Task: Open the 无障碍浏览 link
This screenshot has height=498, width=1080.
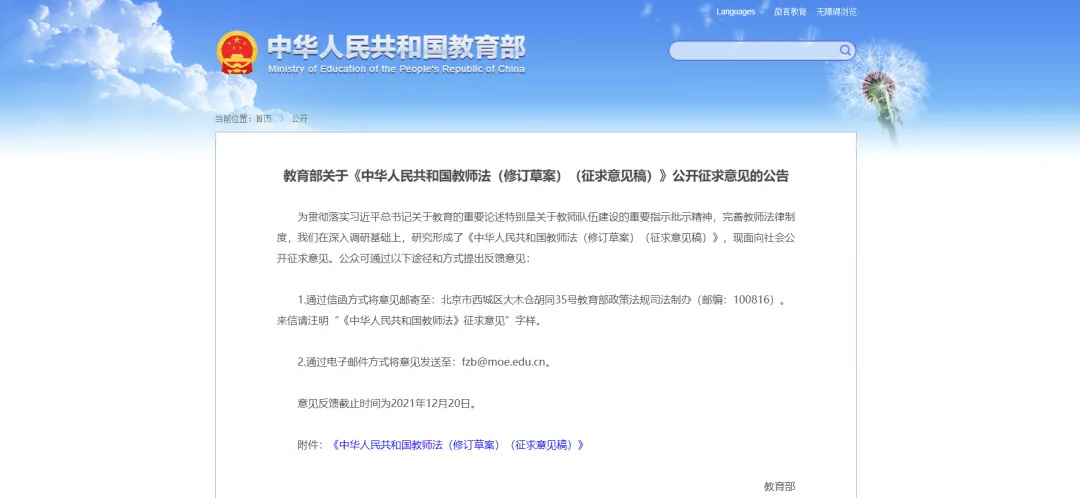Action: (837, 12)
